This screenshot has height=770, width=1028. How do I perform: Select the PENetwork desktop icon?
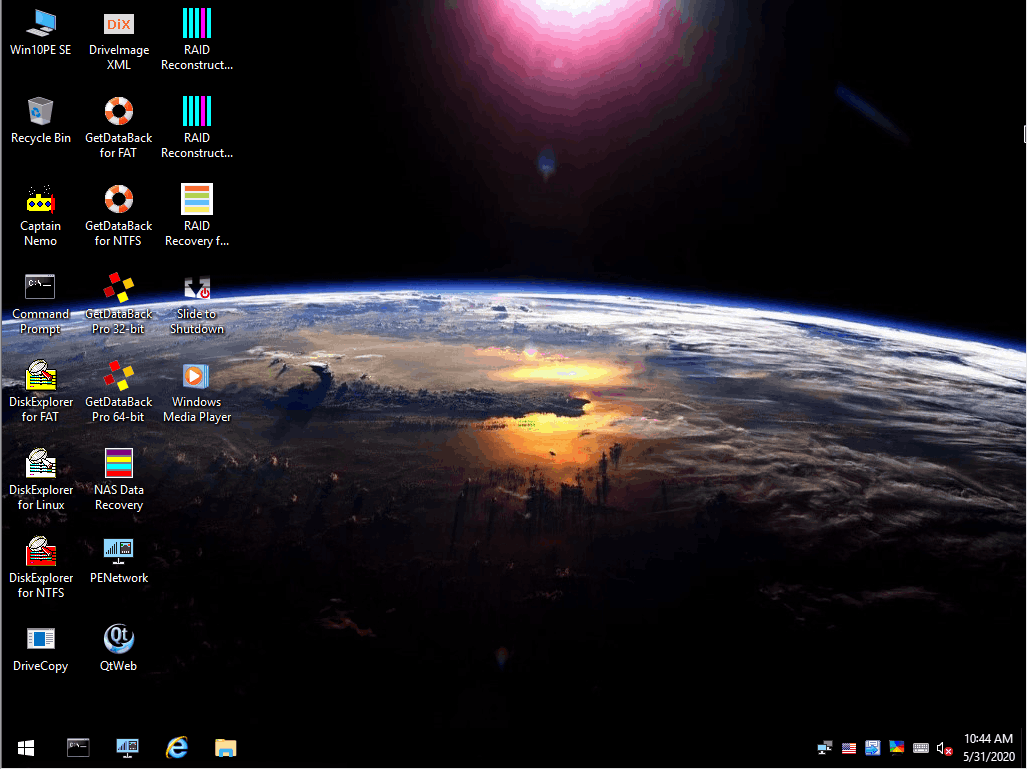pyautogui.click(x=119, y=551)
